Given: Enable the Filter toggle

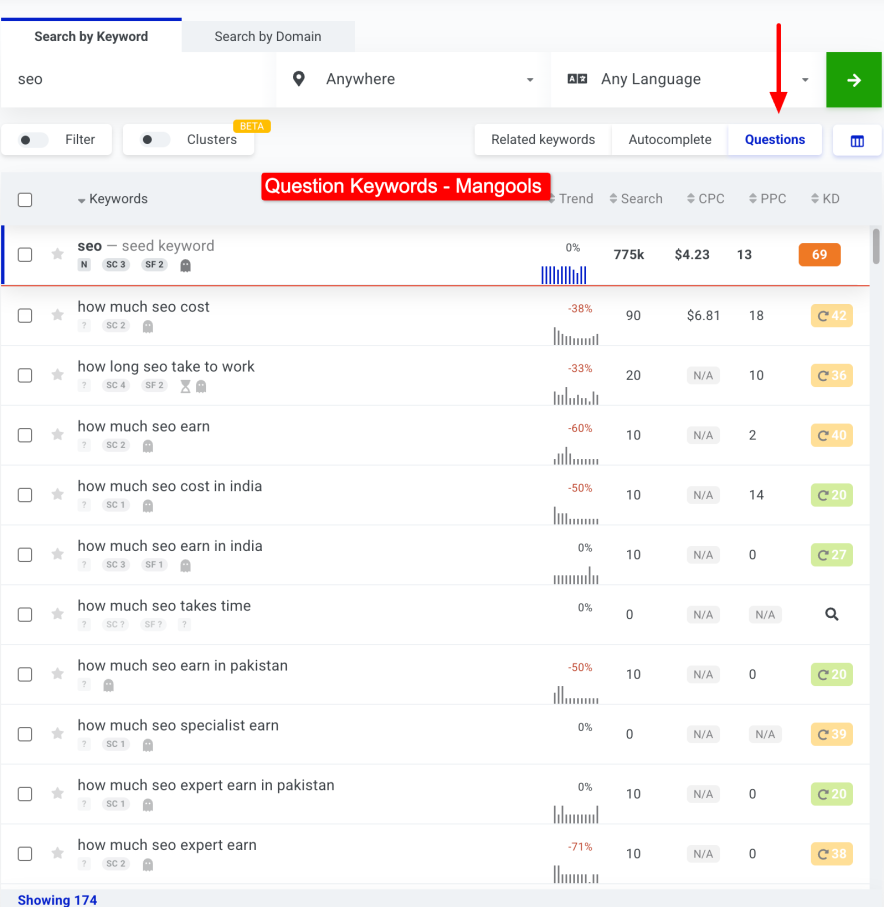Looking at the screenshot, I should point(30,140).
